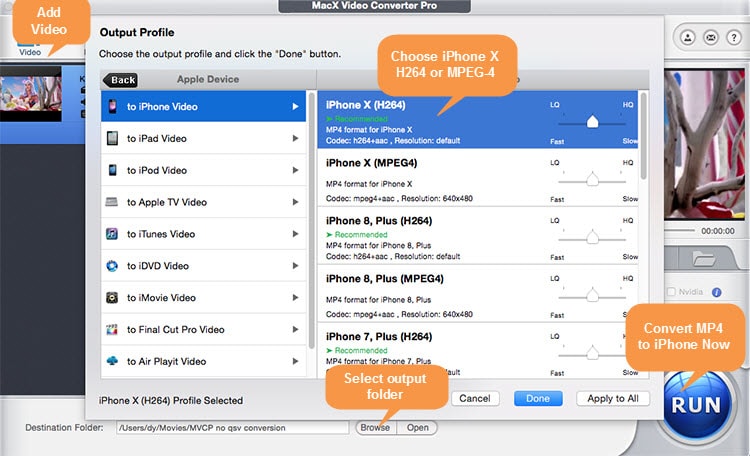Open the user account icon in top-right toolbar
The height and width of the screenshot is (456, 750).
click(x=687, y=37)
